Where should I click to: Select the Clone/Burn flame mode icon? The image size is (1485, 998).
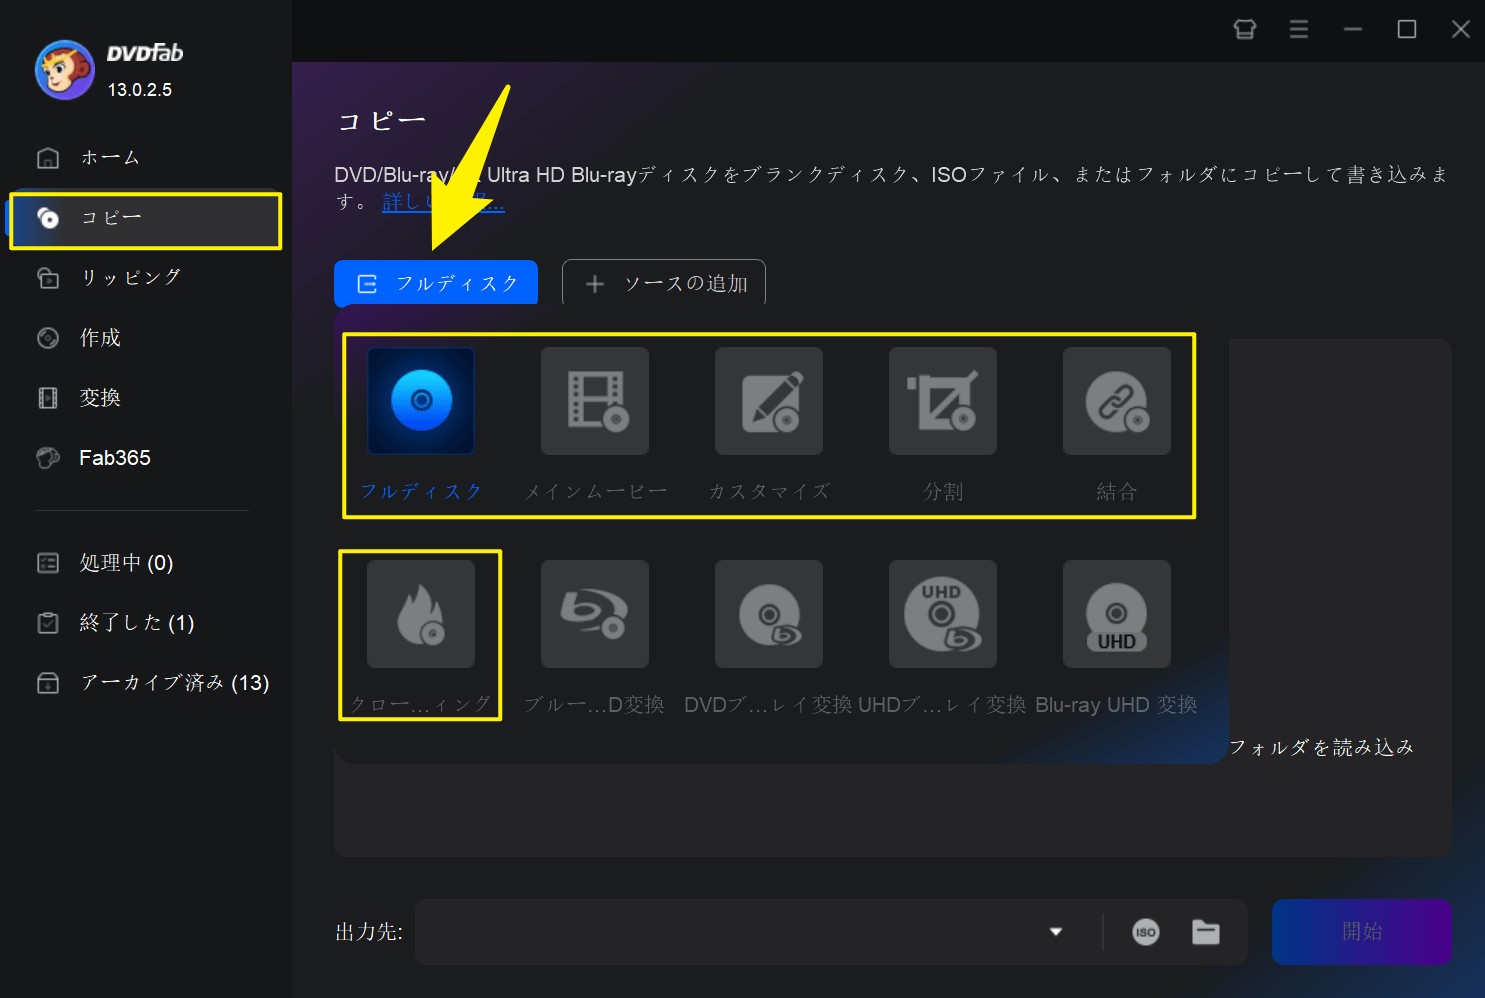[x=421, y=614]
